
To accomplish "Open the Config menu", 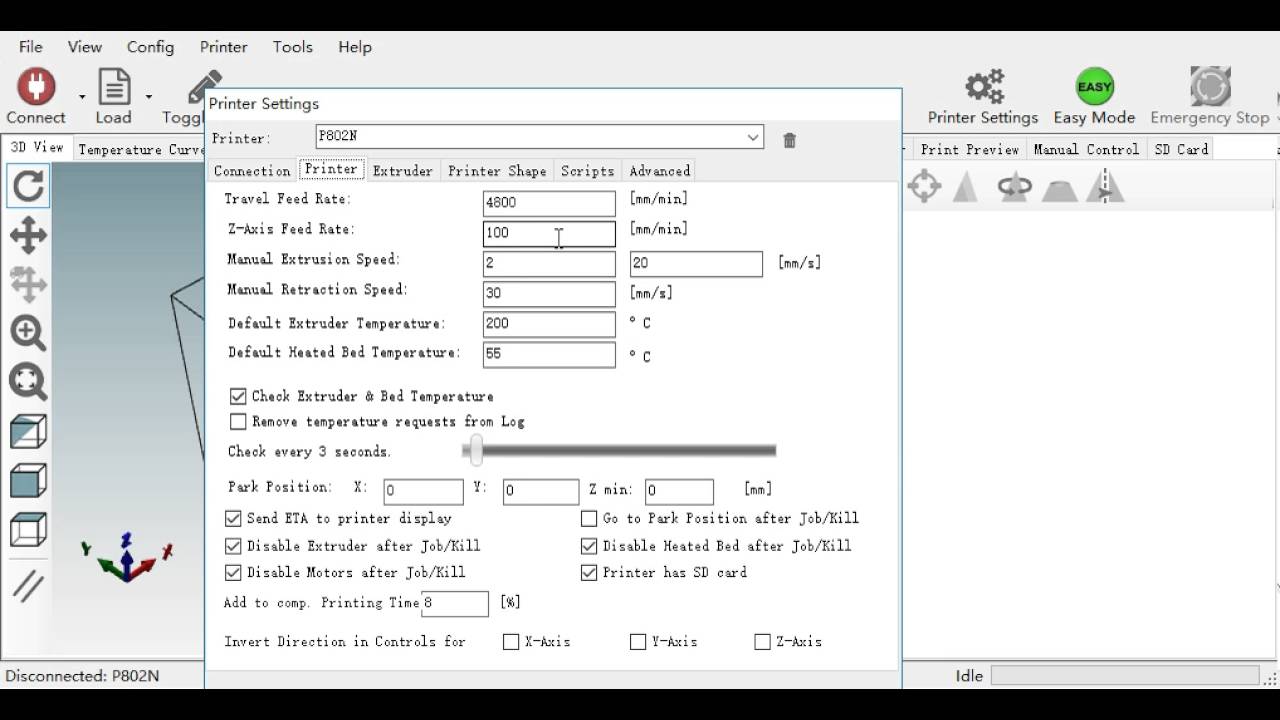I will point(150,47).
